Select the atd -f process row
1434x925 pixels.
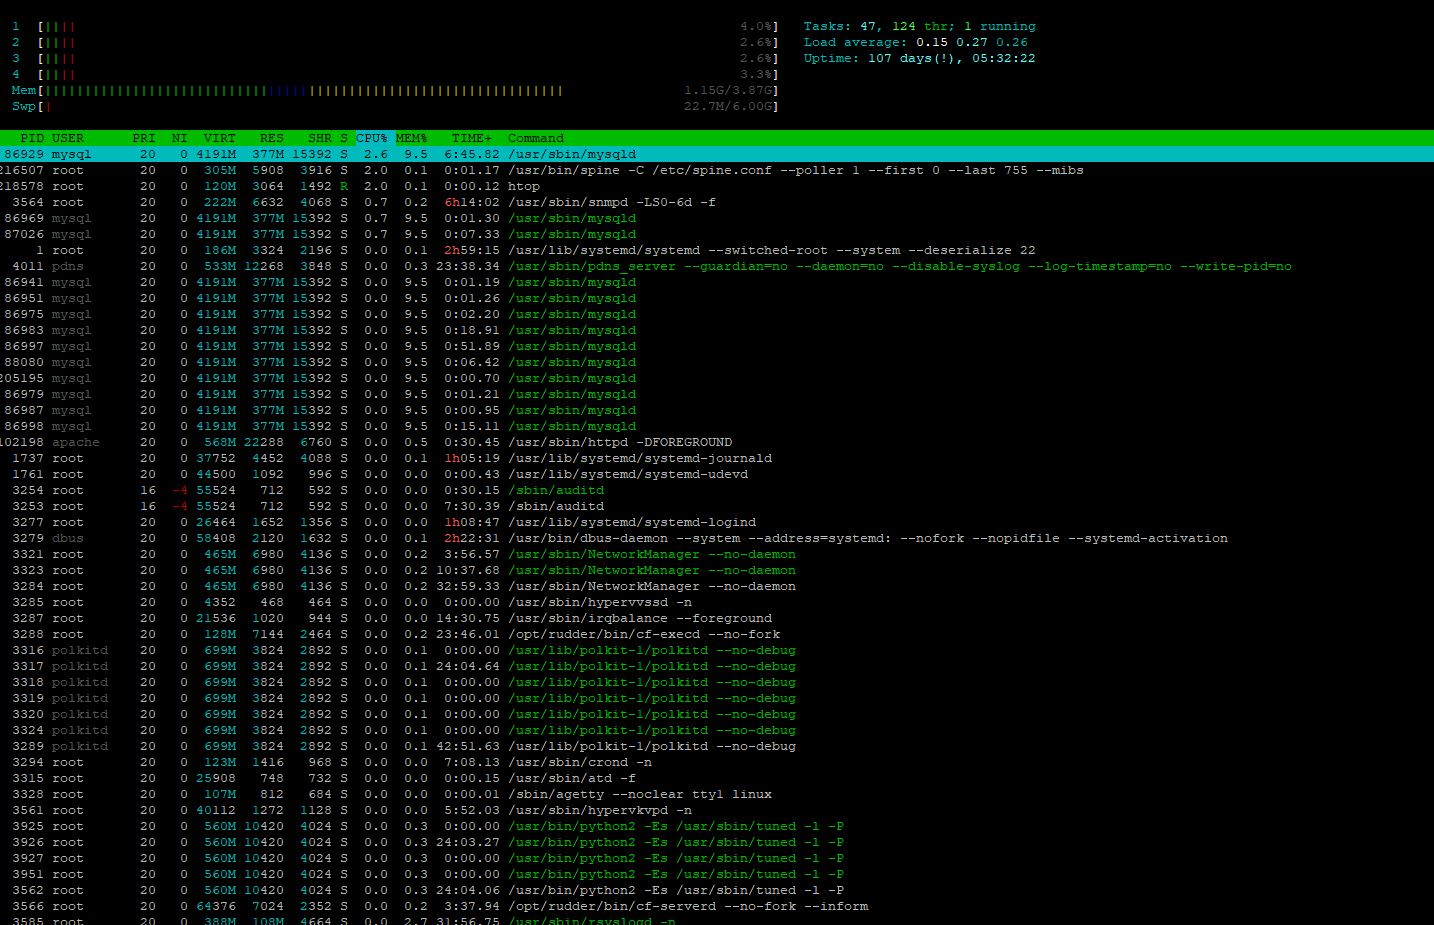[717, 778]
